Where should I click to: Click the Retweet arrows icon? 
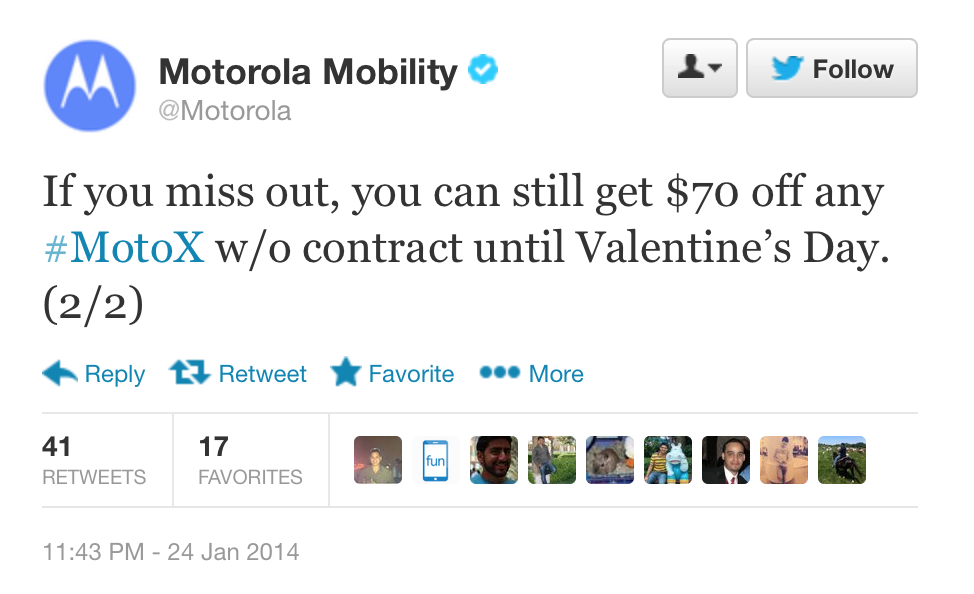pos(190,373)
